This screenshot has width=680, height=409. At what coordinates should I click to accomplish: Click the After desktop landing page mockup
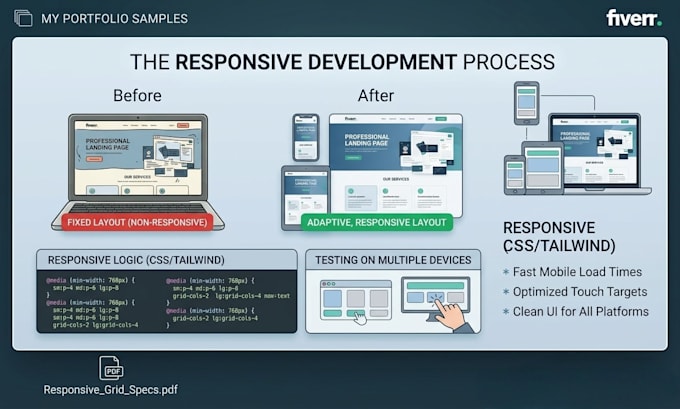pos(396,165)
